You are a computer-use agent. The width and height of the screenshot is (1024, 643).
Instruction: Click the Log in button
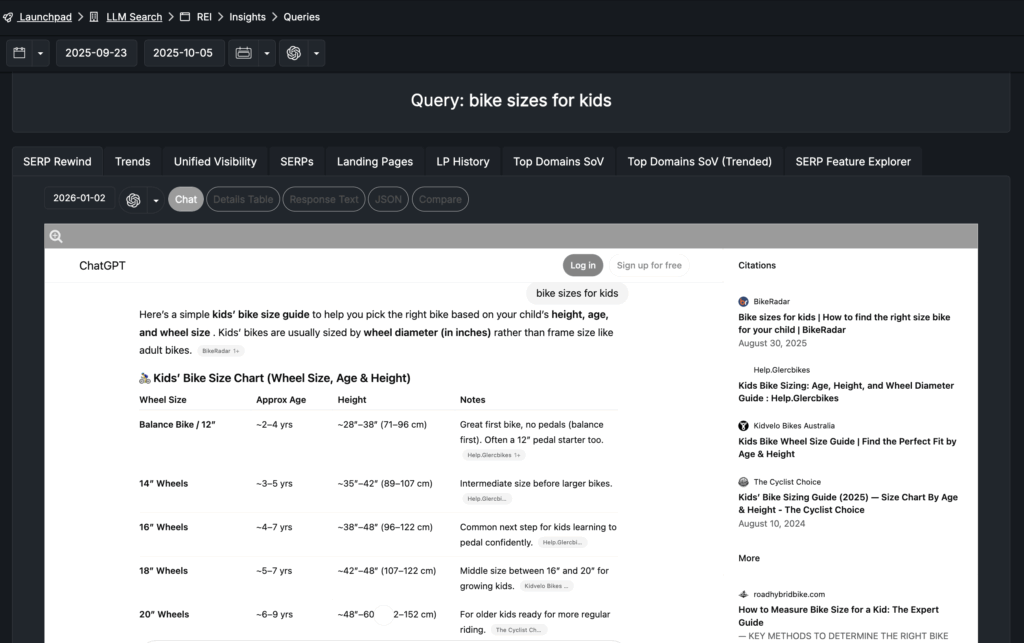[582, 265]
